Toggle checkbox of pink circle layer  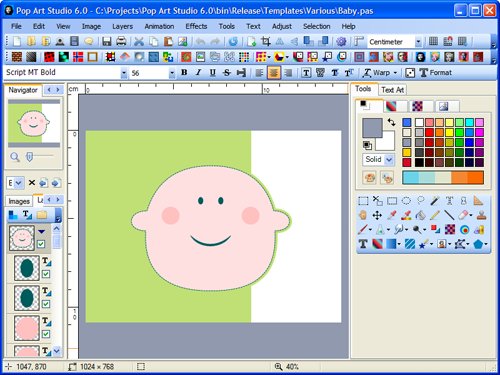click(46, 334)
